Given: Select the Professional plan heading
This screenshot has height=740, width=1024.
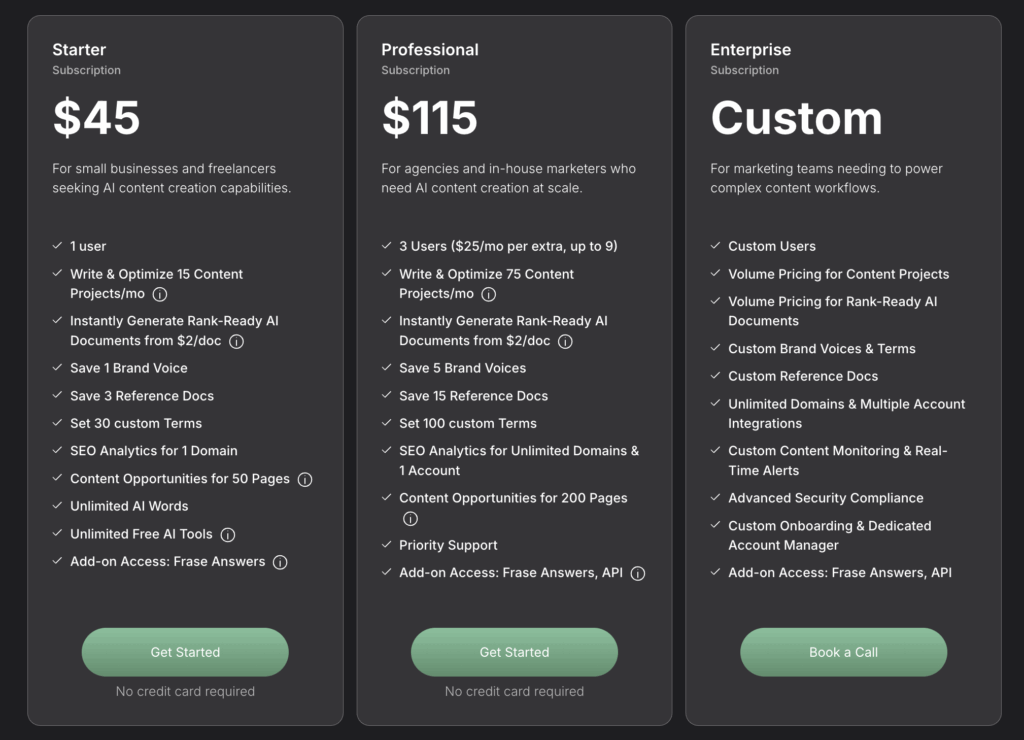Looking at the screenshot, I should 430,50.
